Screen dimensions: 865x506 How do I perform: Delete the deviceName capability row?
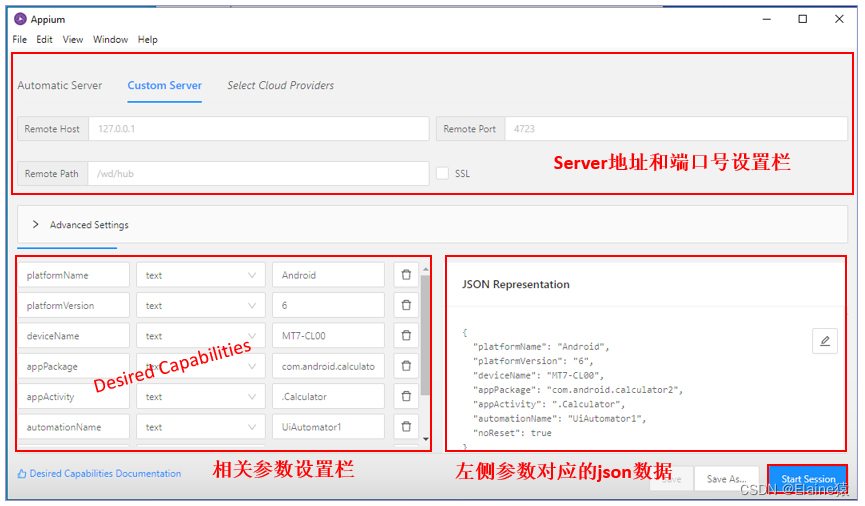click(406, 335)
